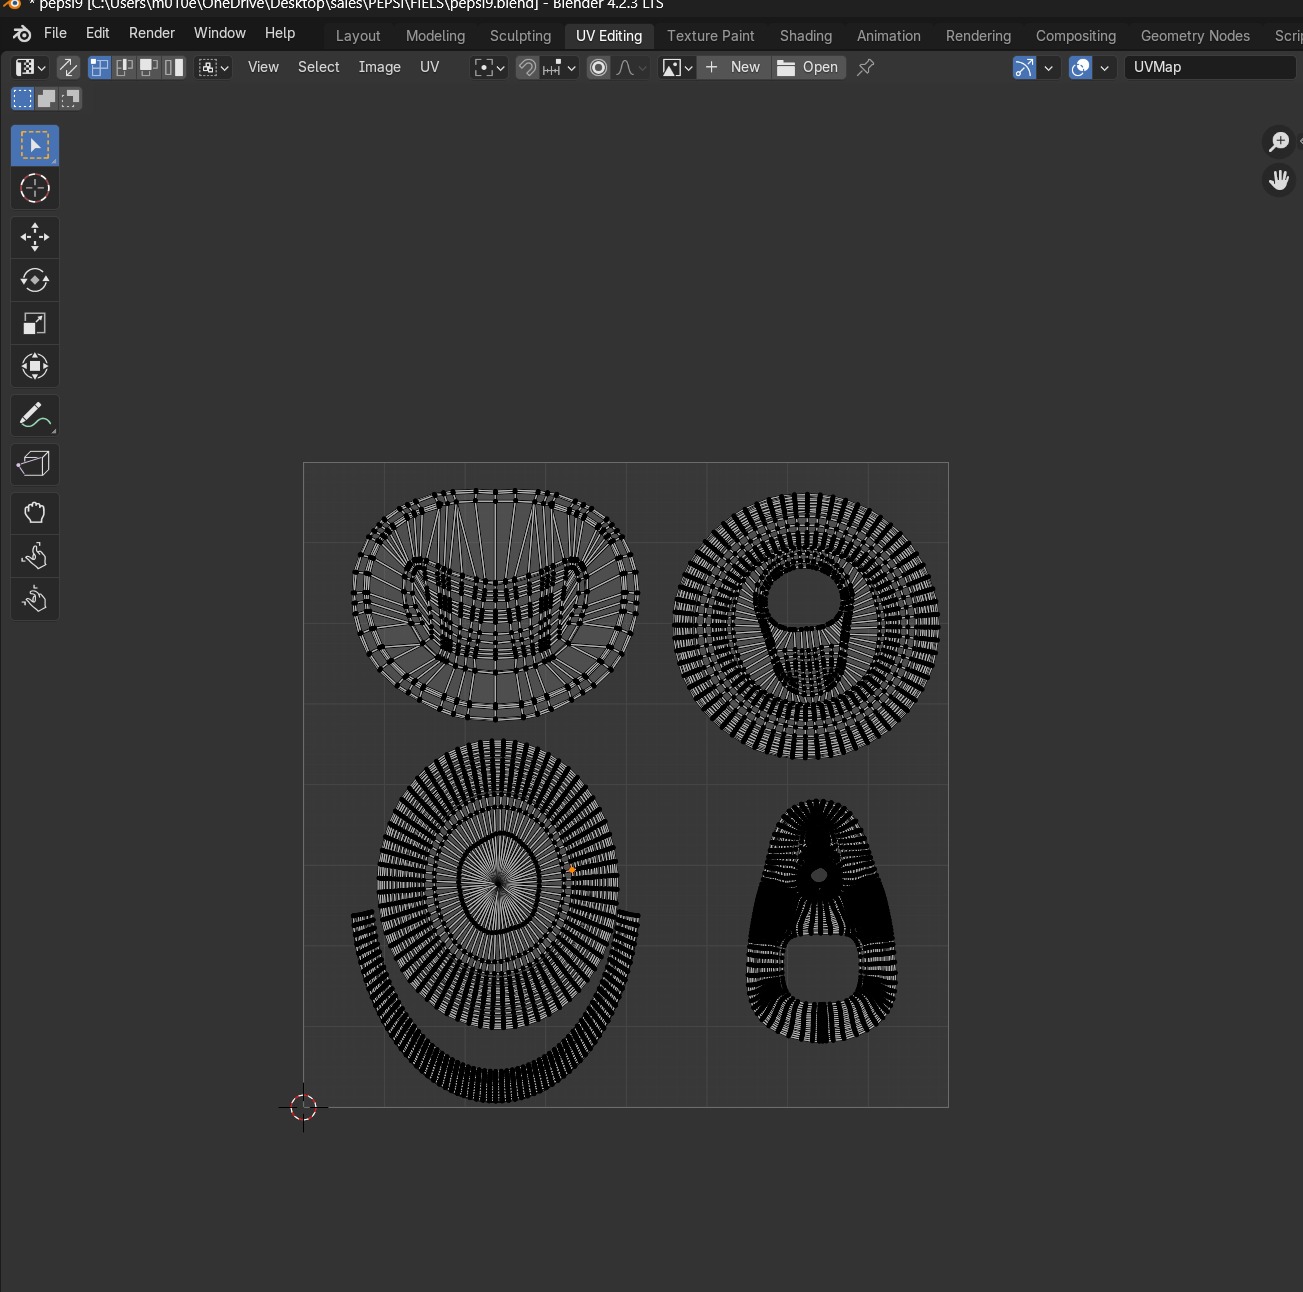Click the UVMap name field

tap(1210, 67)
